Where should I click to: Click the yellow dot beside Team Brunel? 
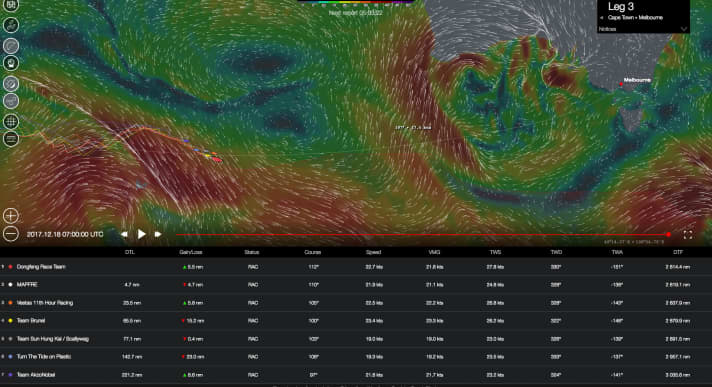point(10,321)
